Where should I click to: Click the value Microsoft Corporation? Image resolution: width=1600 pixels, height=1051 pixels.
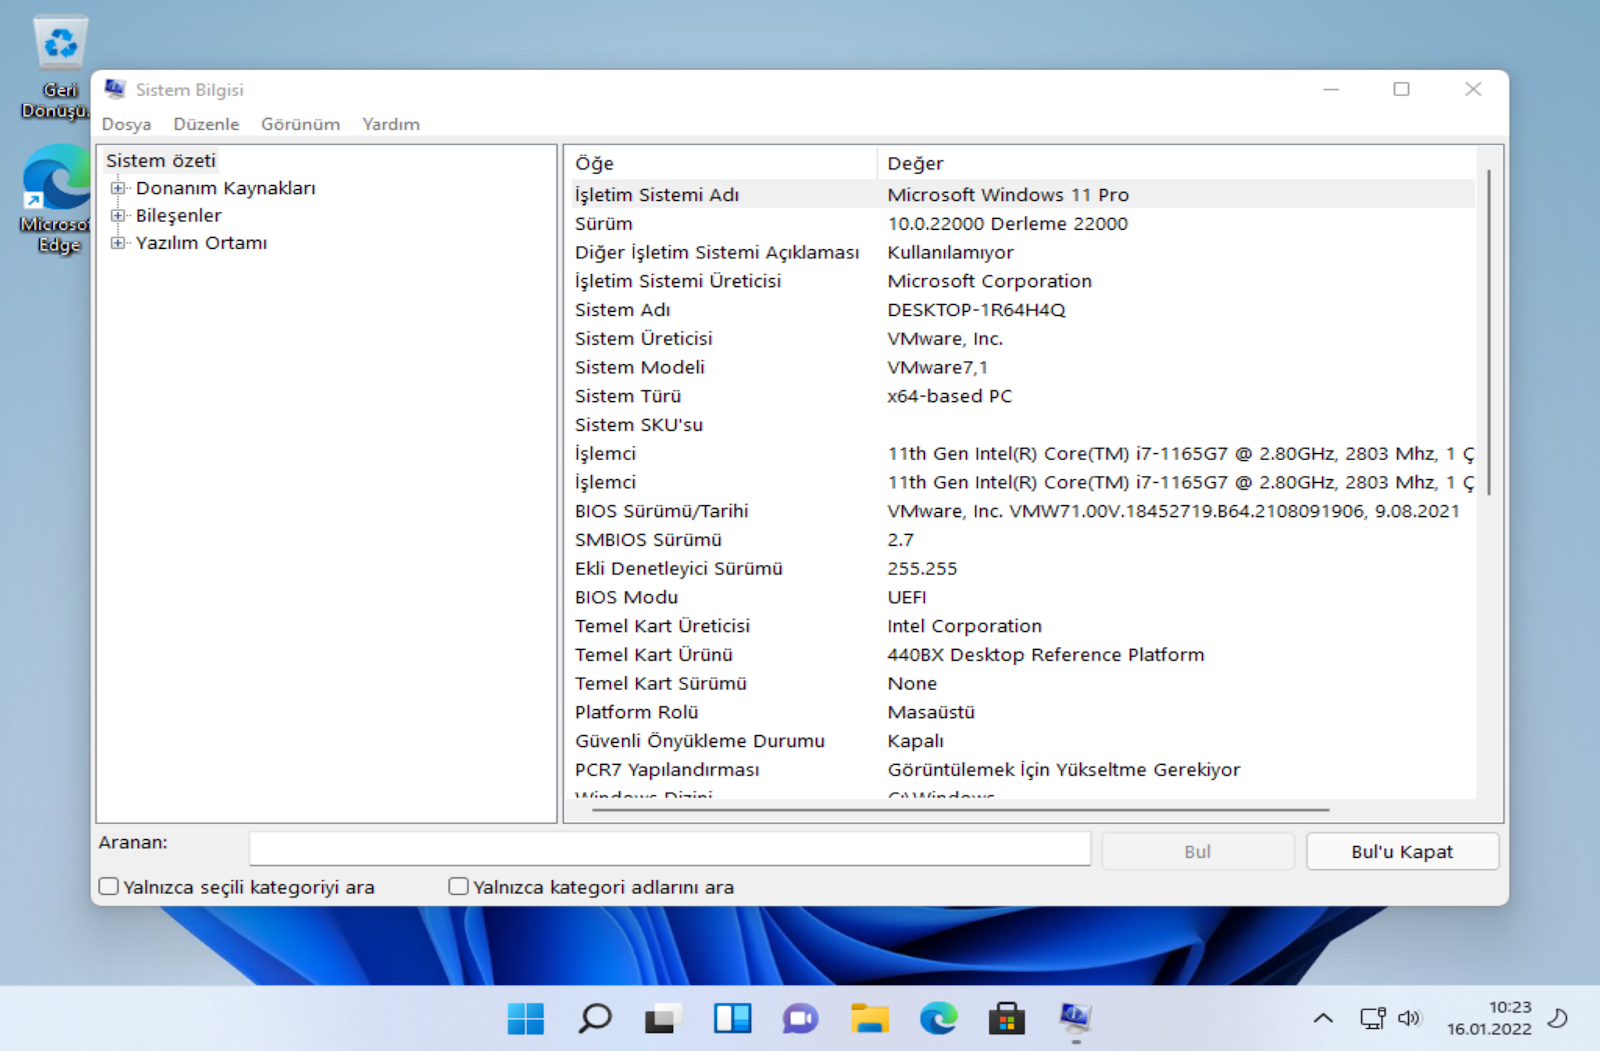[x=989, y=281]
